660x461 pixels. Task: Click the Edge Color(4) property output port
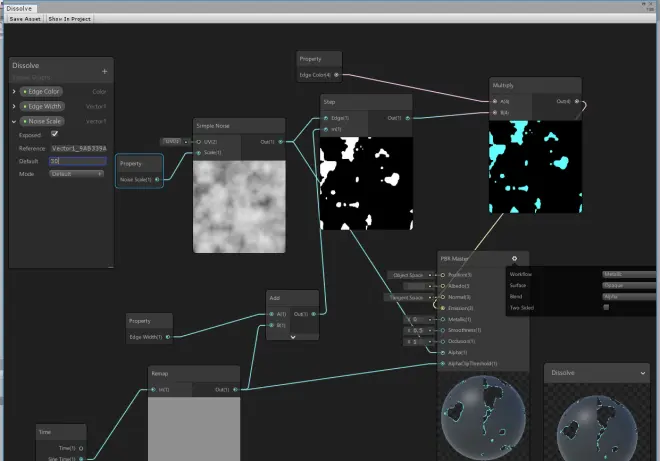click(336, 75)
